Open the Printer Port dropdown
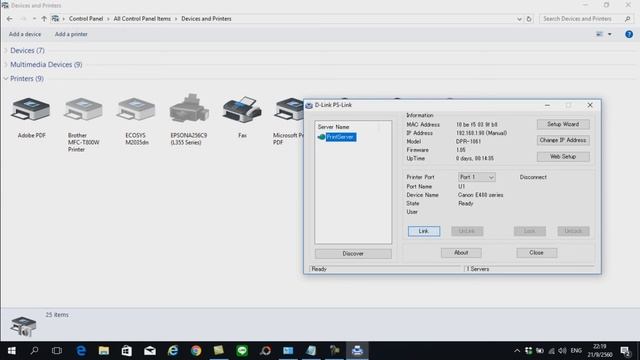This screenshot has height=360, width=640. [x=476, y=177]
